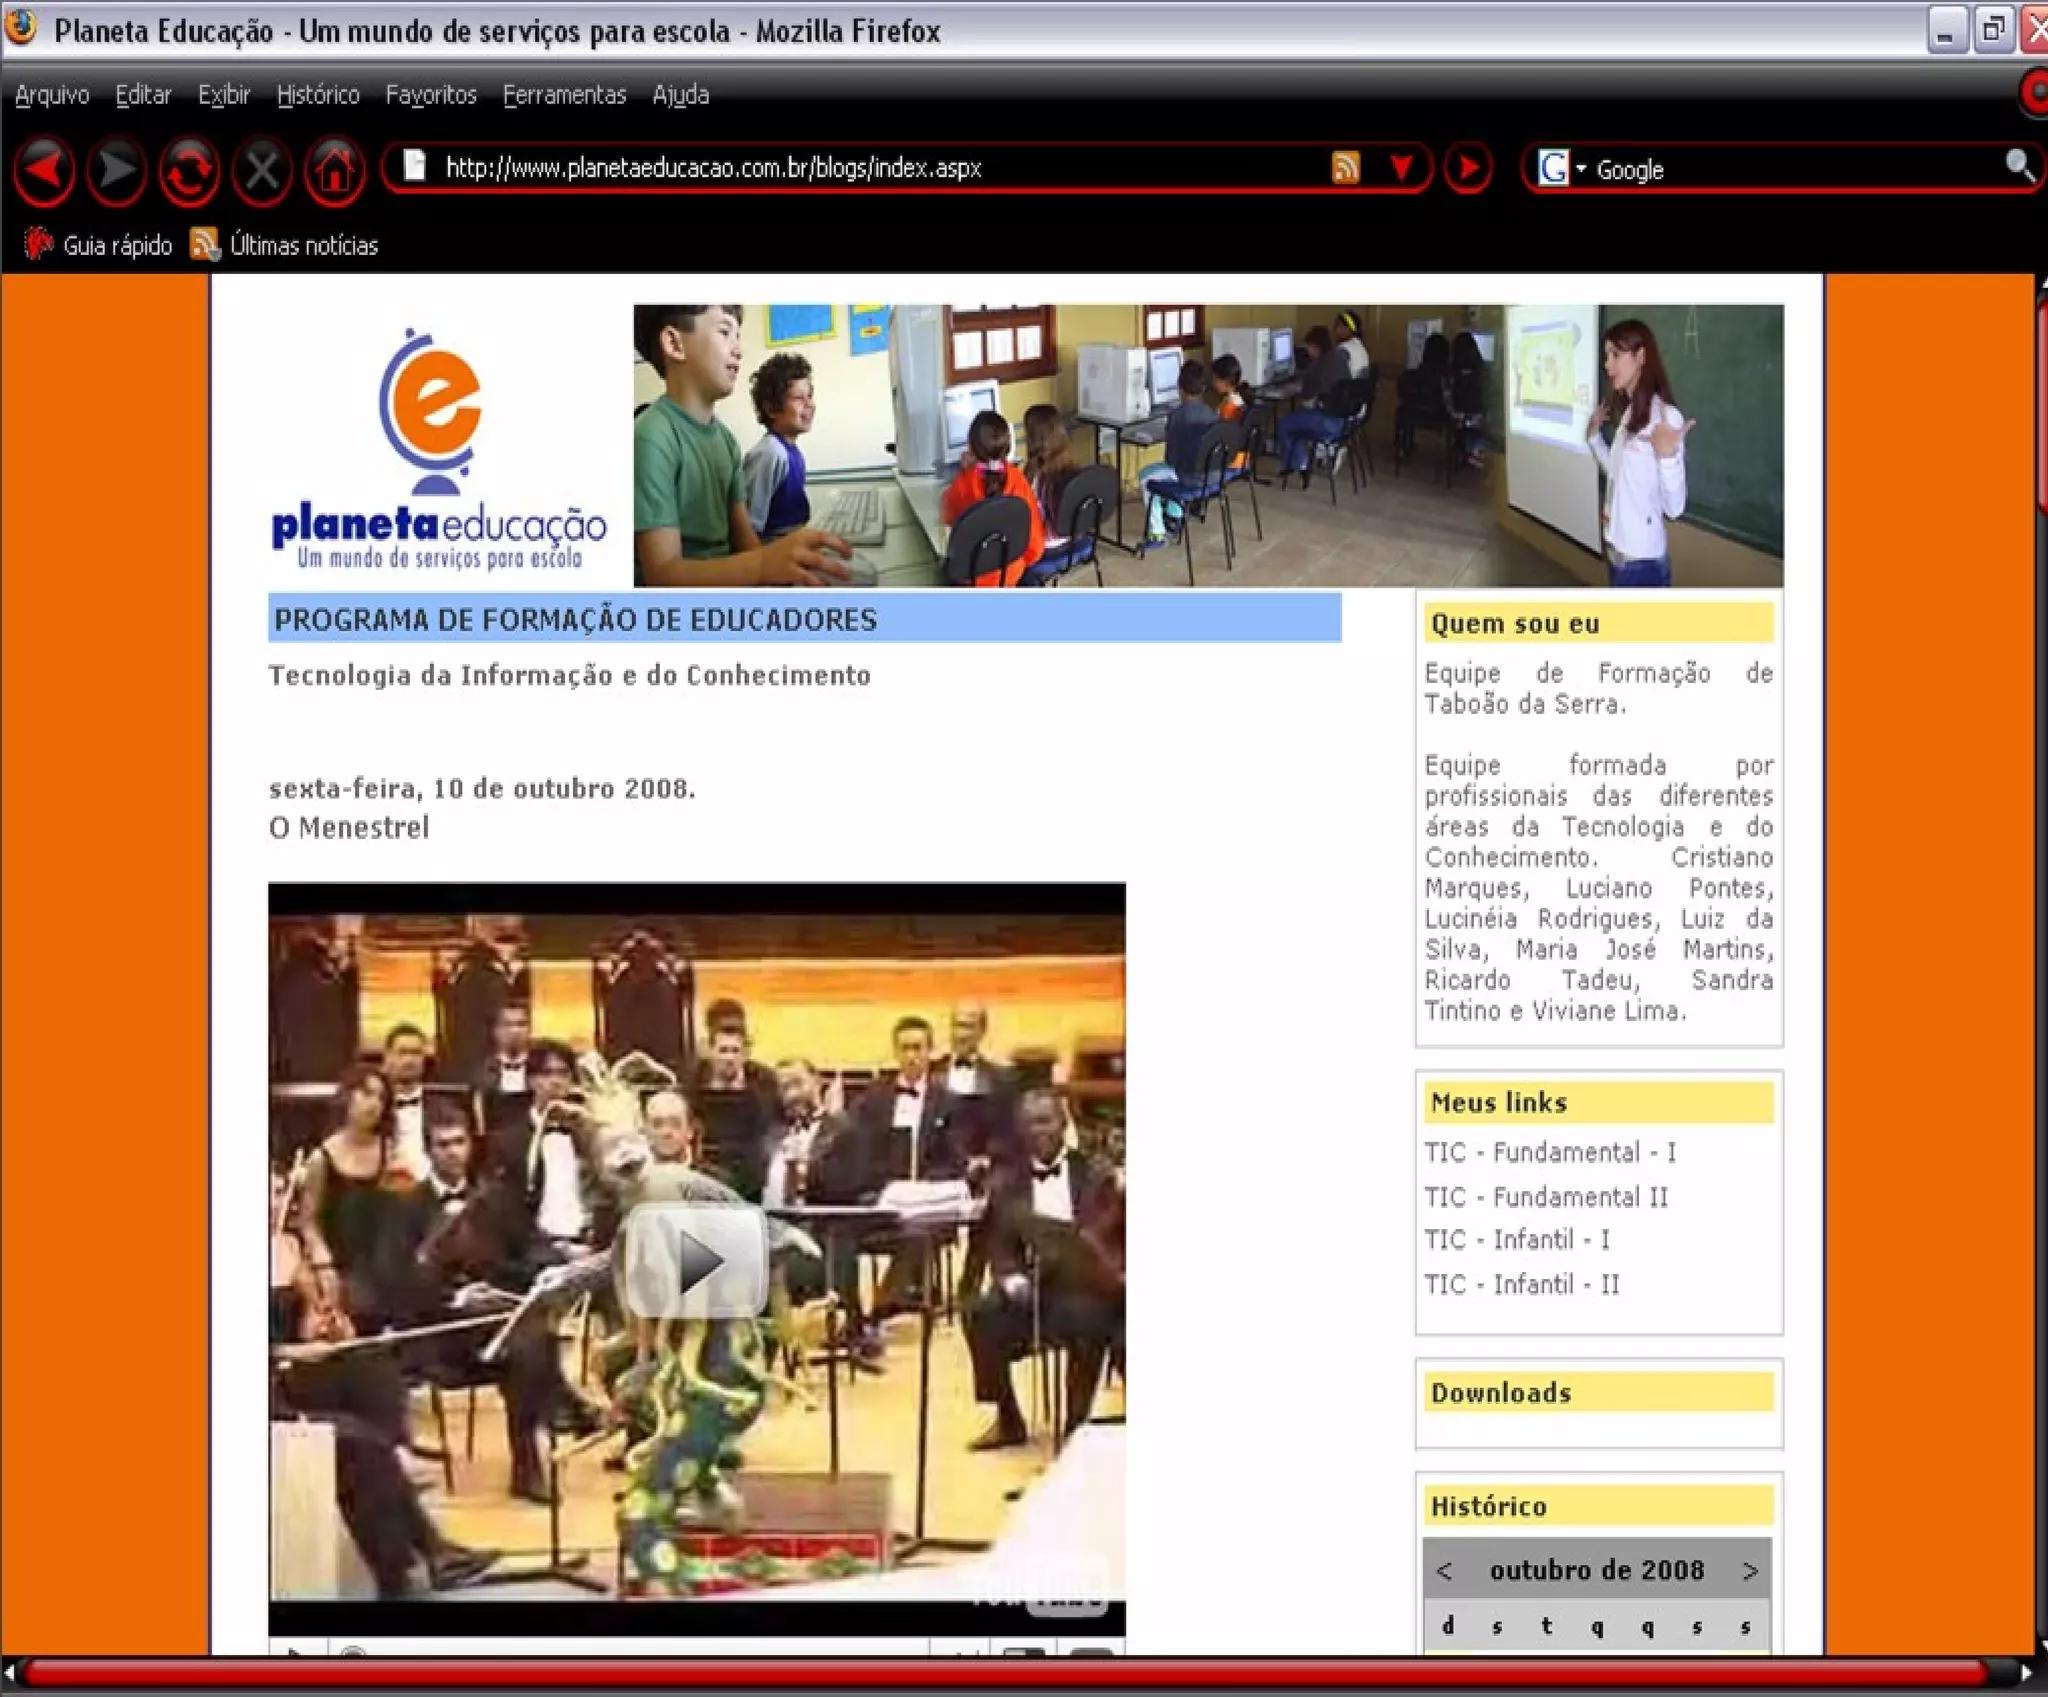
Task: Open the Ferramentas menu
Action: [564, 95]
